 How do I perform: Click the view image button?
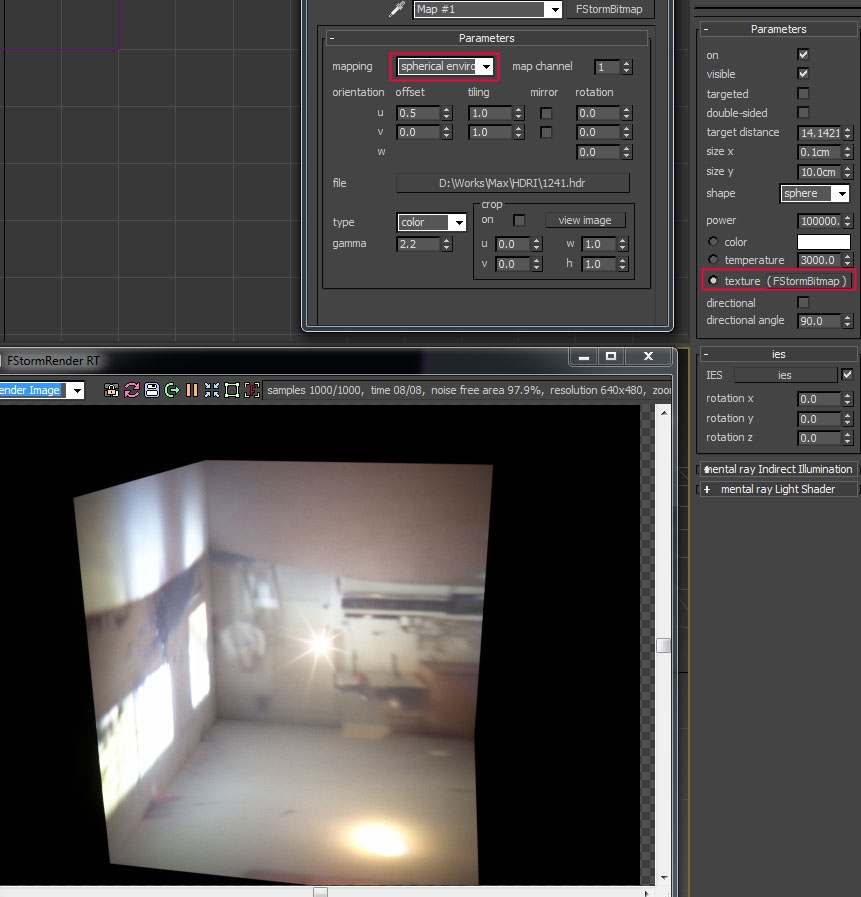click(x=585, y=220)
